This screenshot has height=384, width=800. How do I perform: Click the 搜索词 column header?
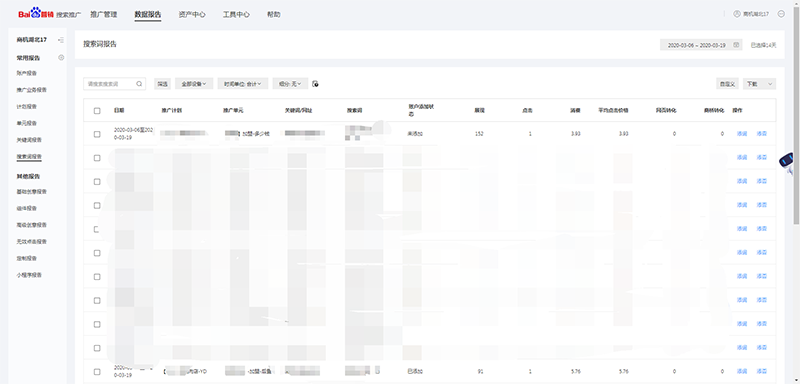coord(354,110)
